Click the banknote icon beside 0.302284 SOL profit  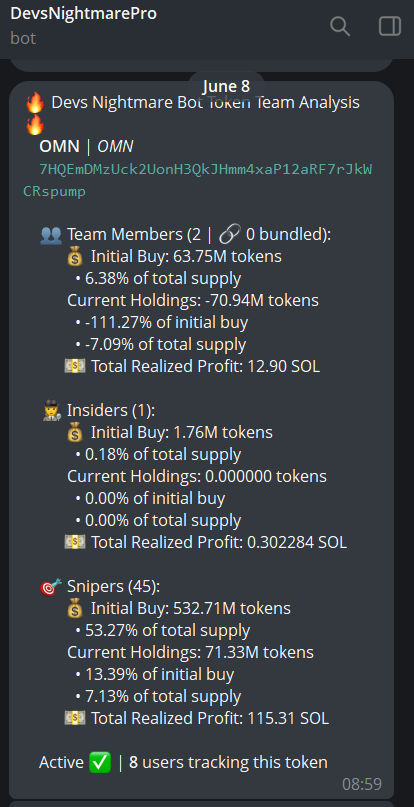click(x=75, y=542)
